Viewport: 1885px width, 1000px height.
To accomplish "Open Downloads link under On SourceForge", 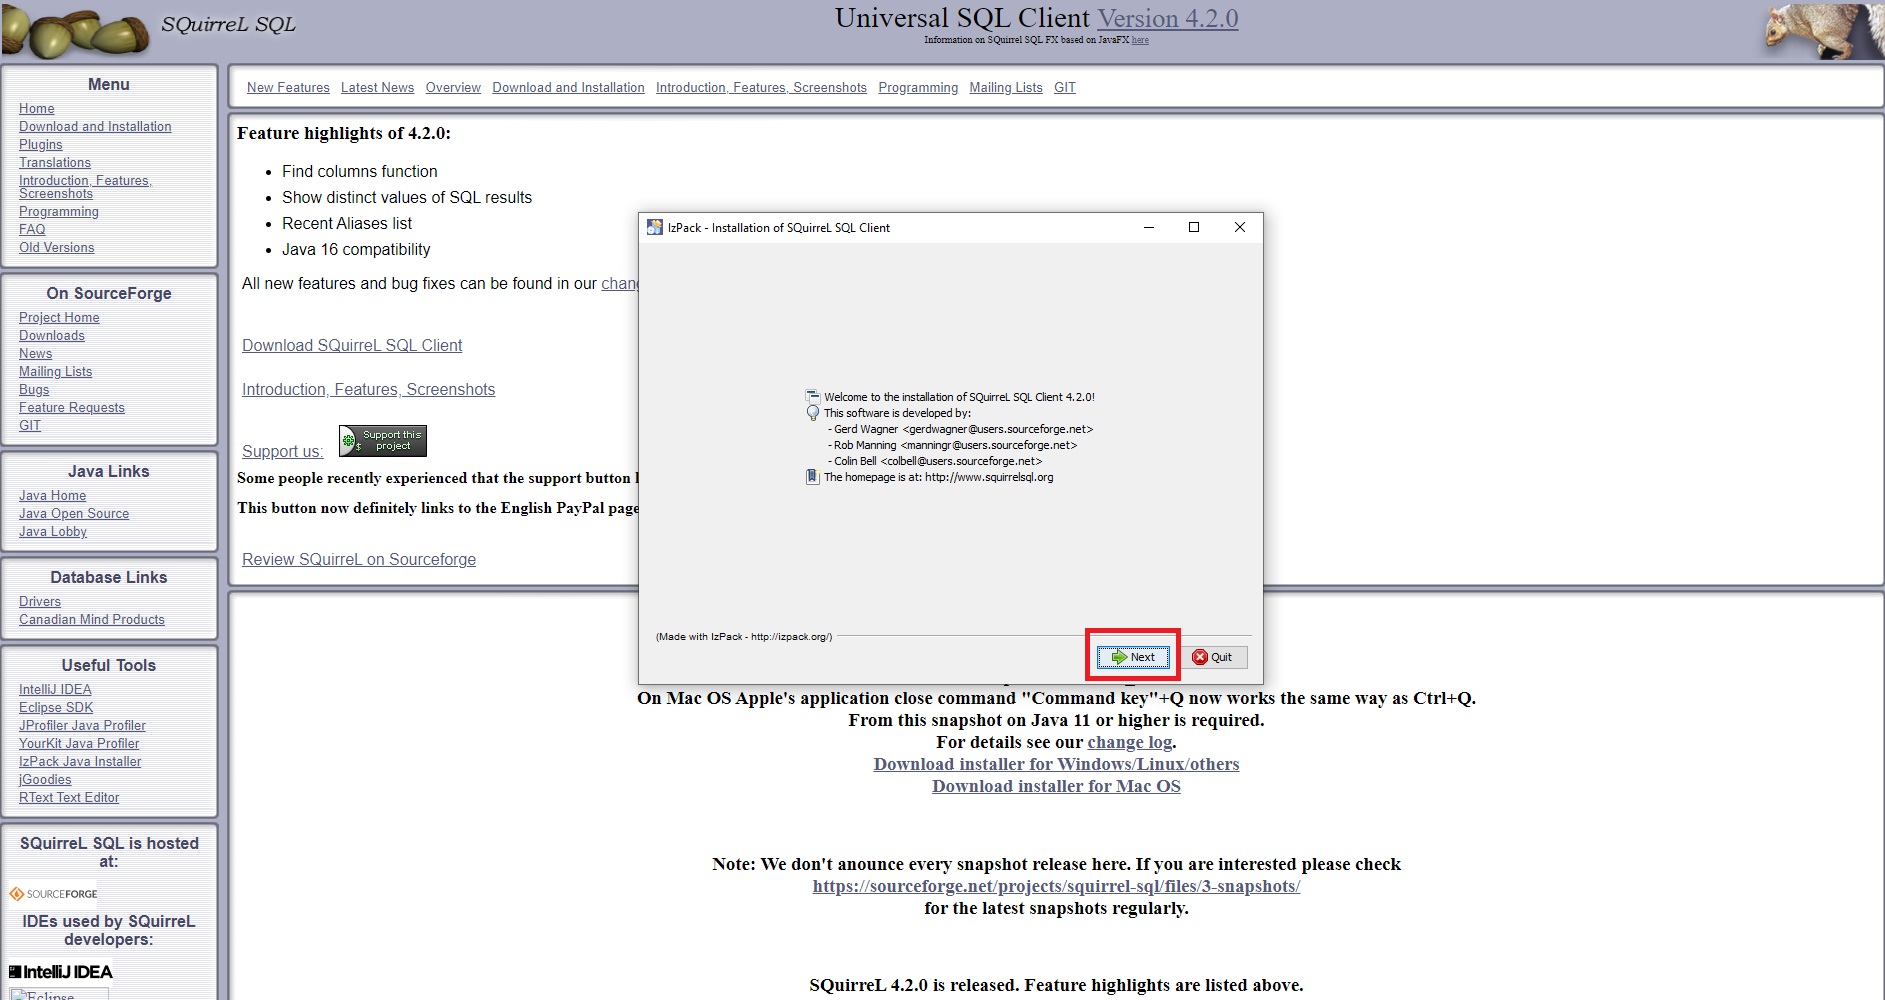I will [x=52, y=336].
